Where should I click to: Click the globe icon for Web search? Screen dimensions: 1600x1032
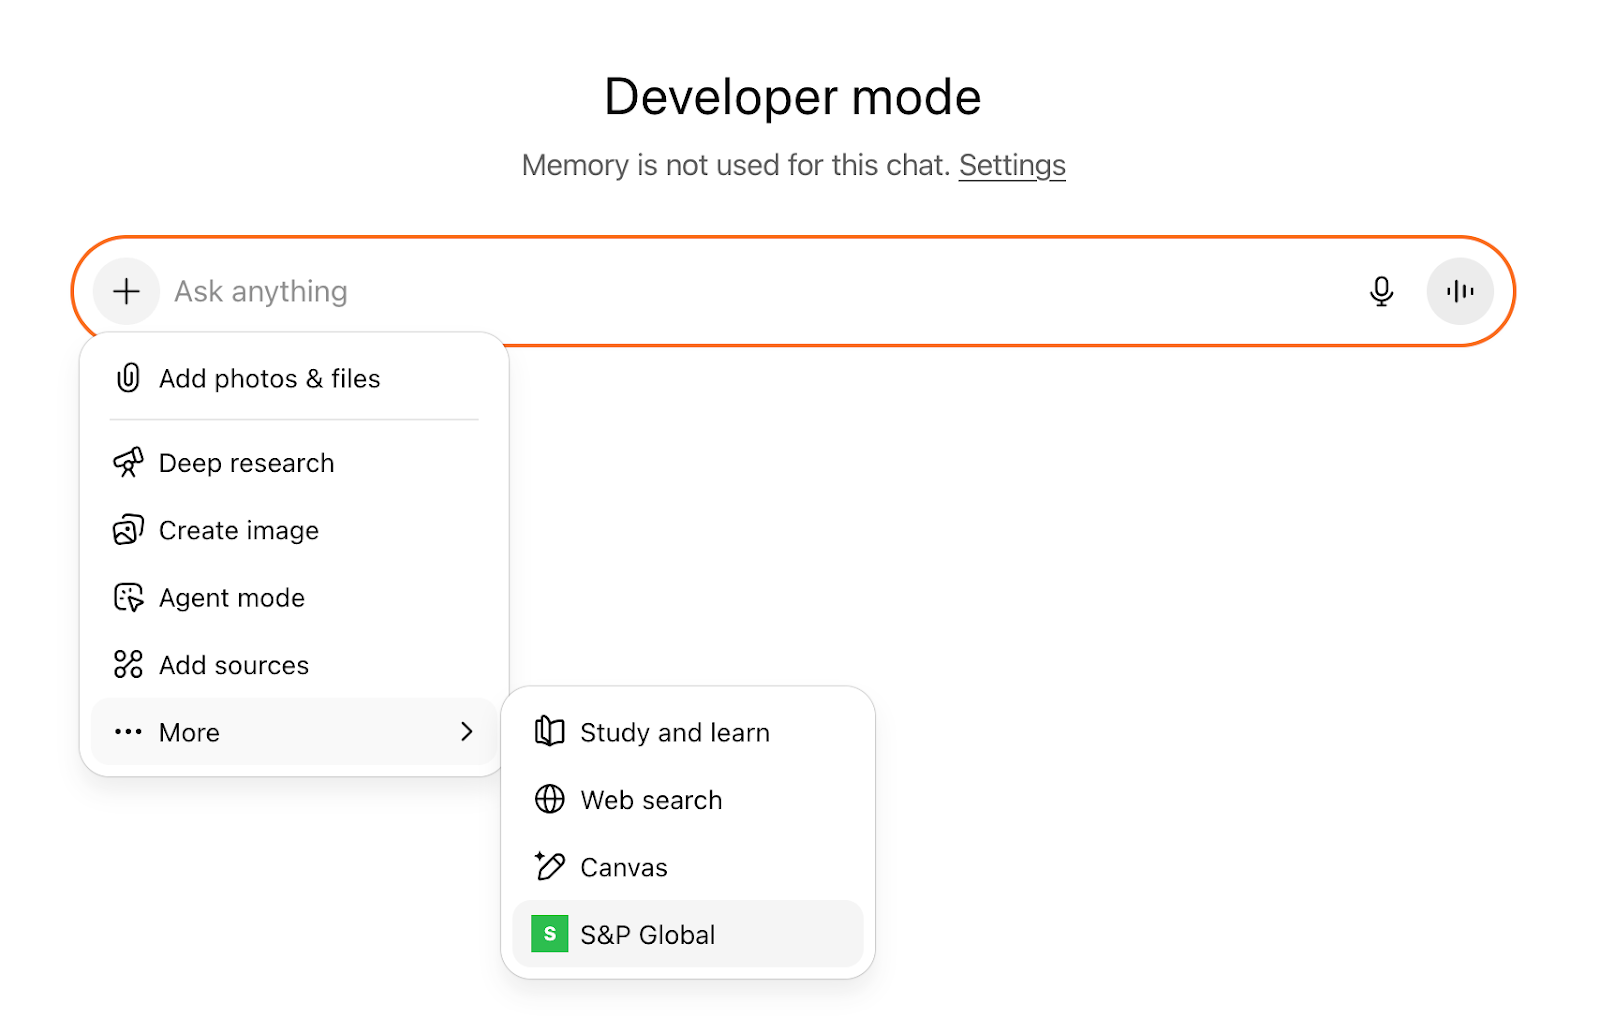point(549,799)
